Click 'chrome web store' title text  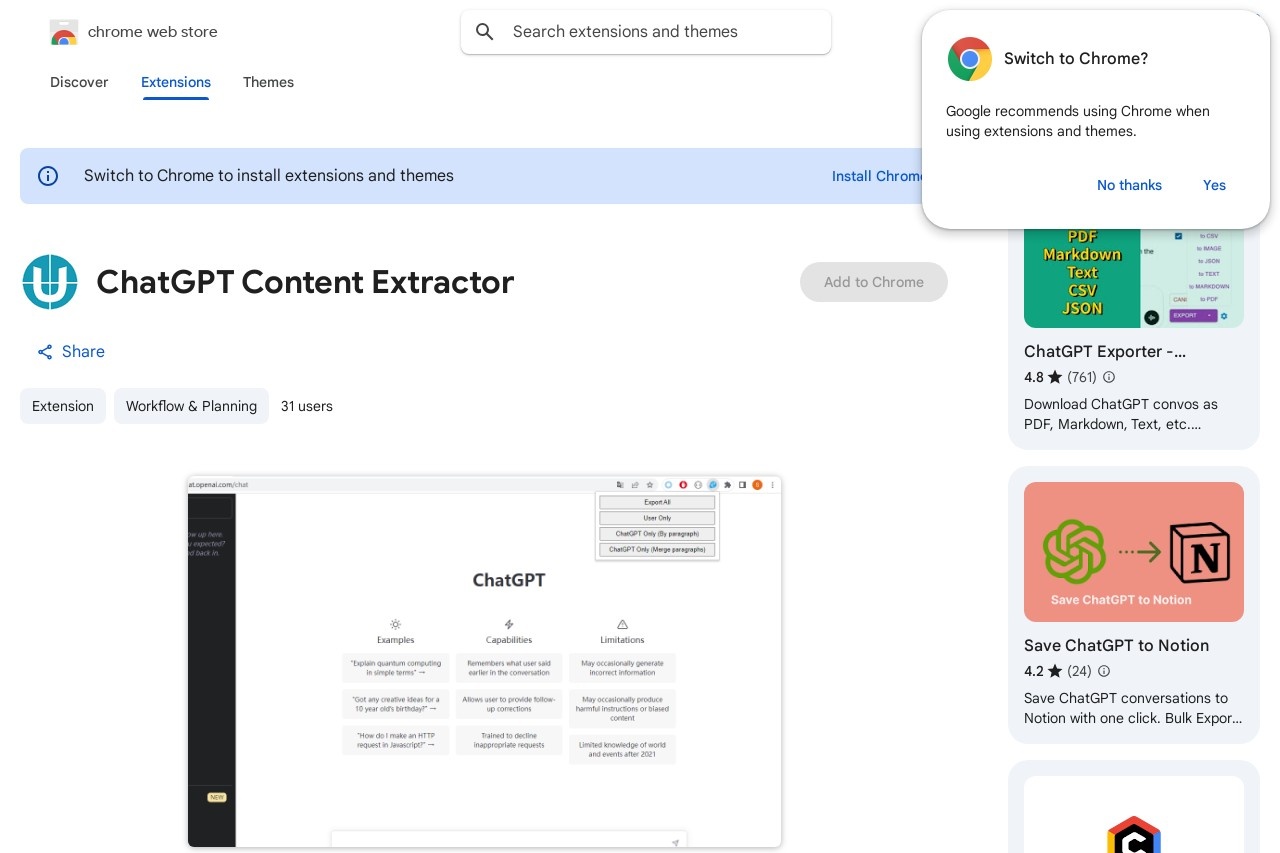[152, 32]
